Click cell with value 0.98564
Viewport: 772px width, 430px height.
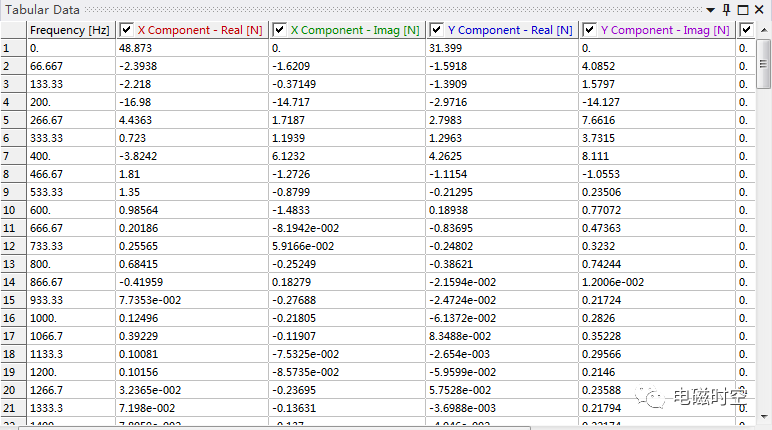[x=192, y=210]
